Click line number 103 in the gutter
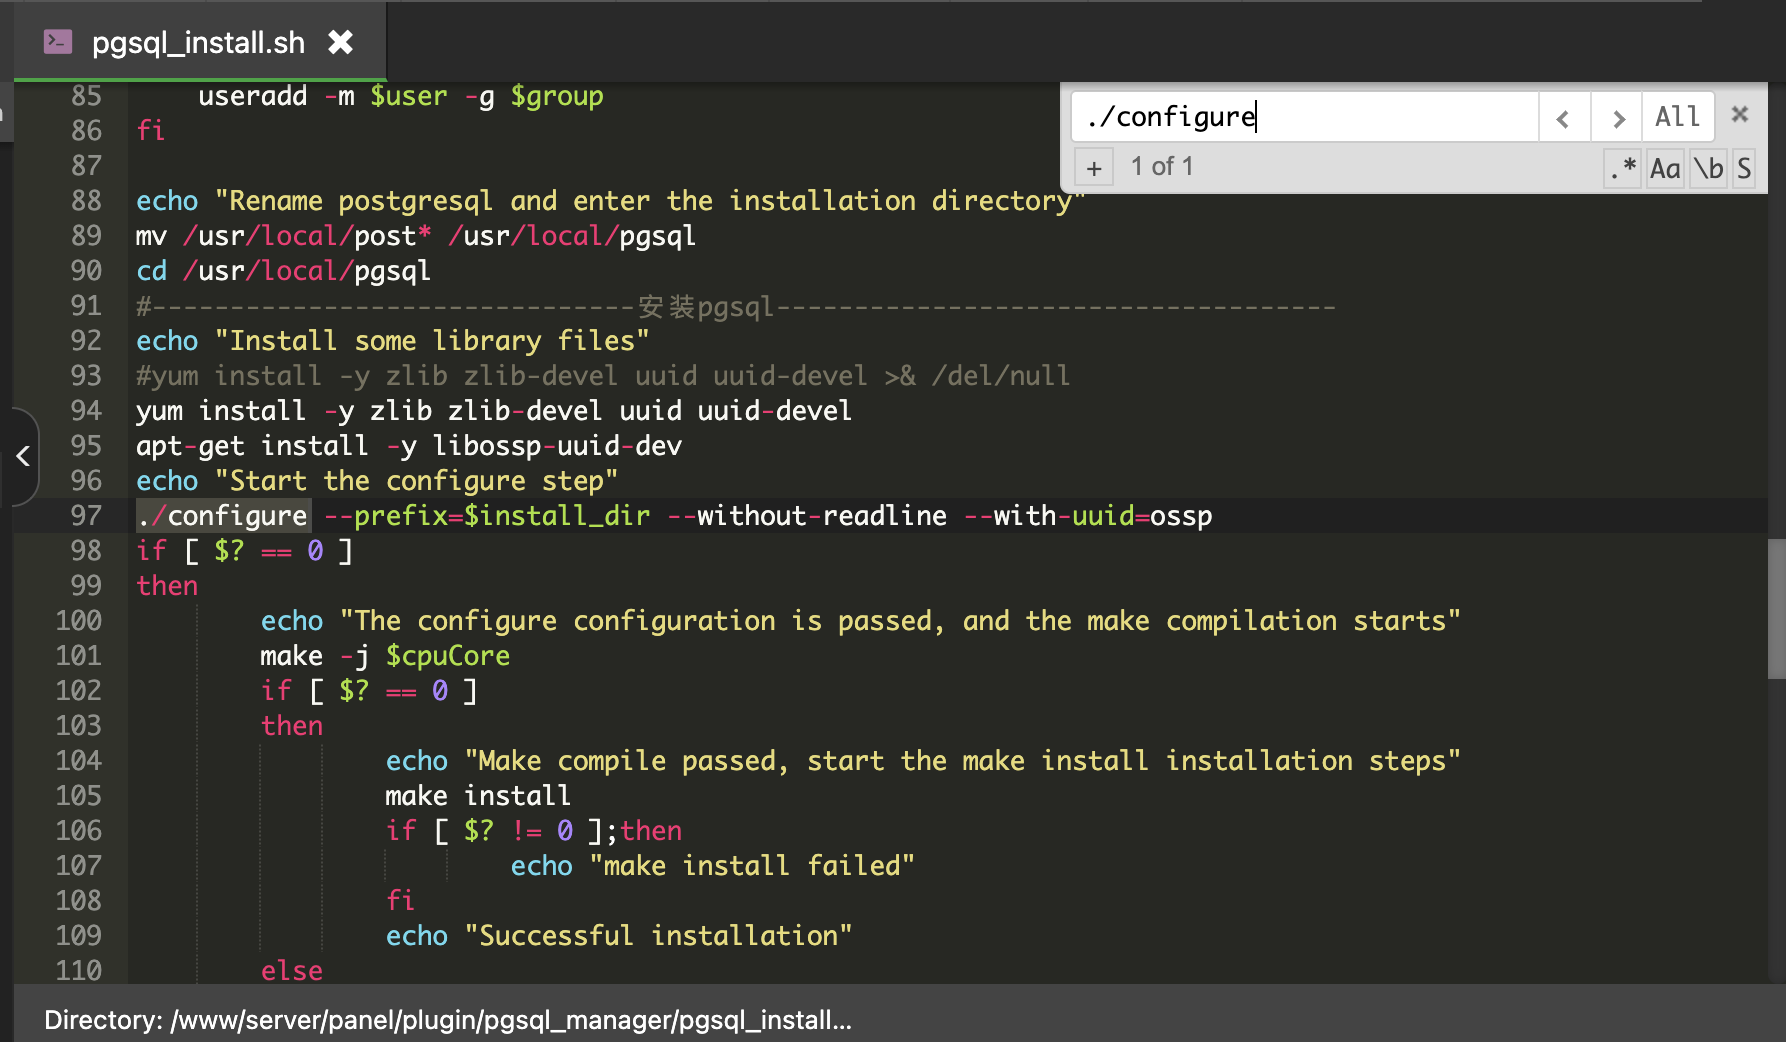The width and height of the screenshot is (1786, 1042). click(79, 726)
